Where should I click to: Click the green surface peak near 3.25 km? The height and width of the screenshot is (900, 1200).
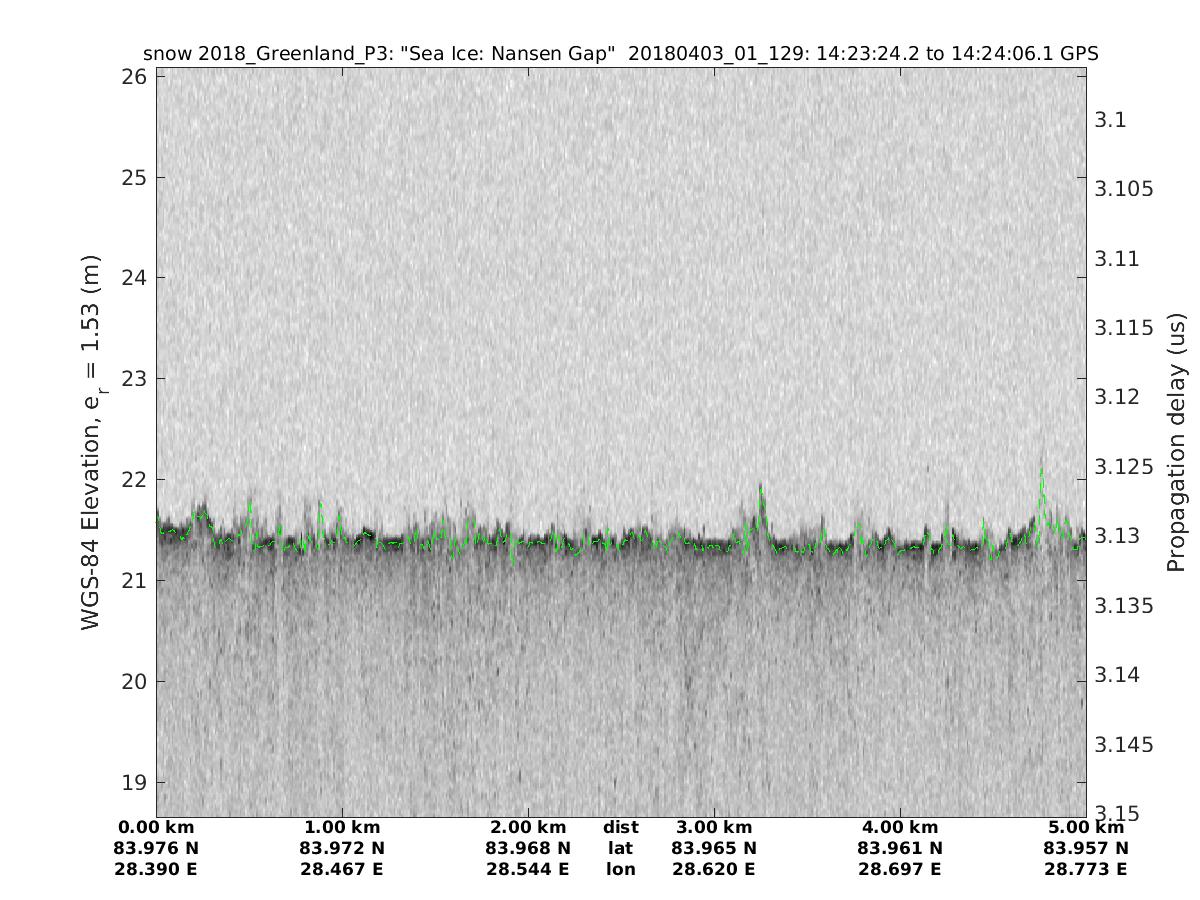point(761,490)
